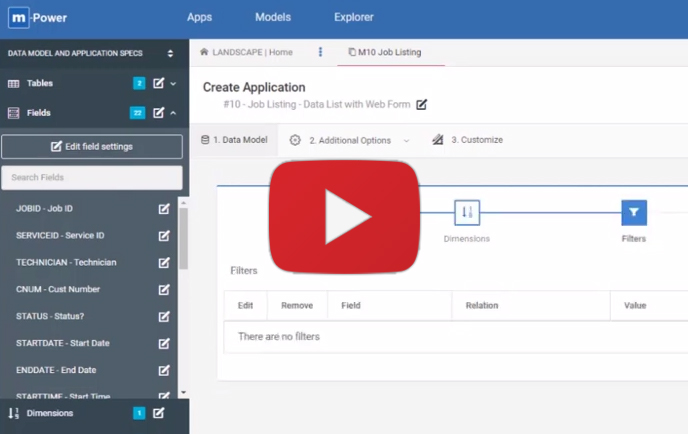Open the Models menu

tap(273, 17)
